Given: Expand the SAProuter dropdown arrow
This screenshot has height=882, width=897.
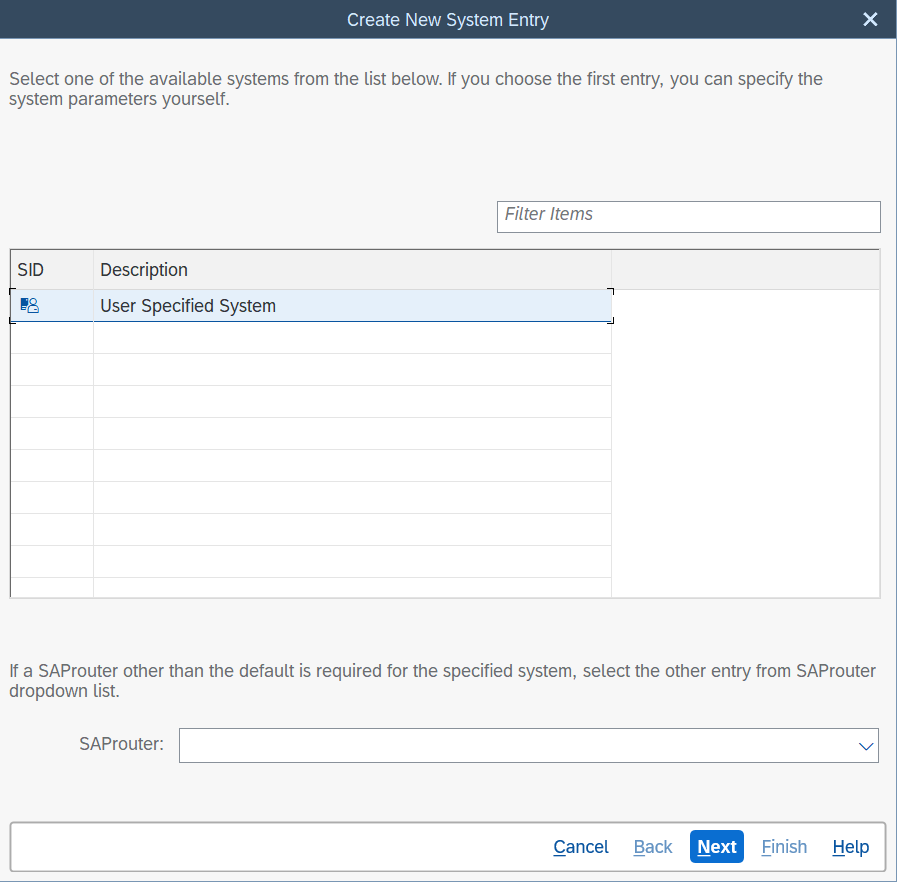Looking at the screenshot, I should pyautogui.click(x=865, y=746).
